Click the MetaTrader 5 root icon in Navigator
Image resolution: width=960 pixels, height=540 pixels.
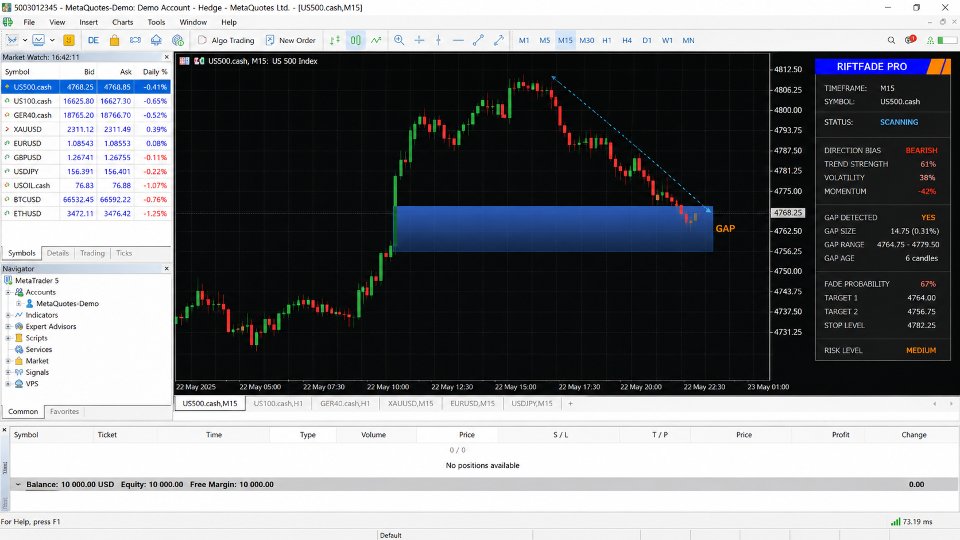(8, 280)
